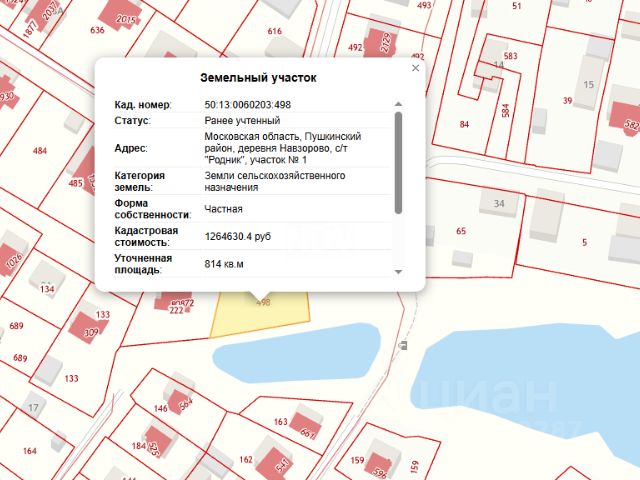Click map parcel labeled 163
Screen dimensions: 640x480
(x=280, y=422)
